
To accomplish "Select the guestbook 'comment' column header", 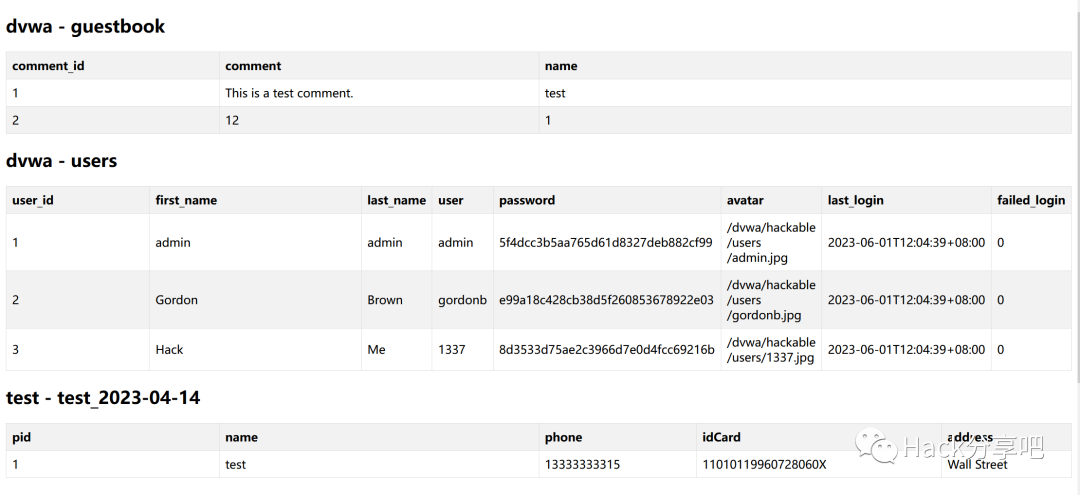I will pos(253,66).
